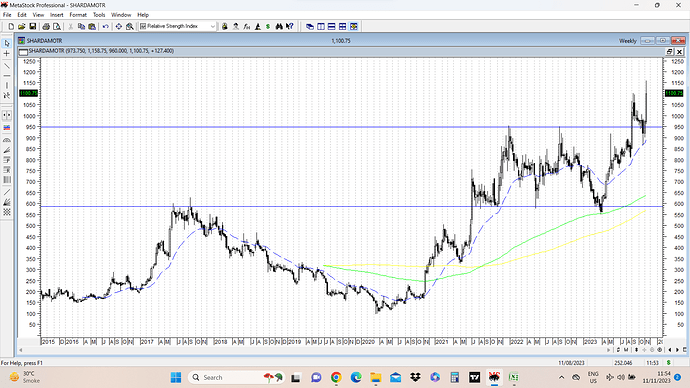
Task: Choose the vertical line drawing tool
Action: point(7,85)
